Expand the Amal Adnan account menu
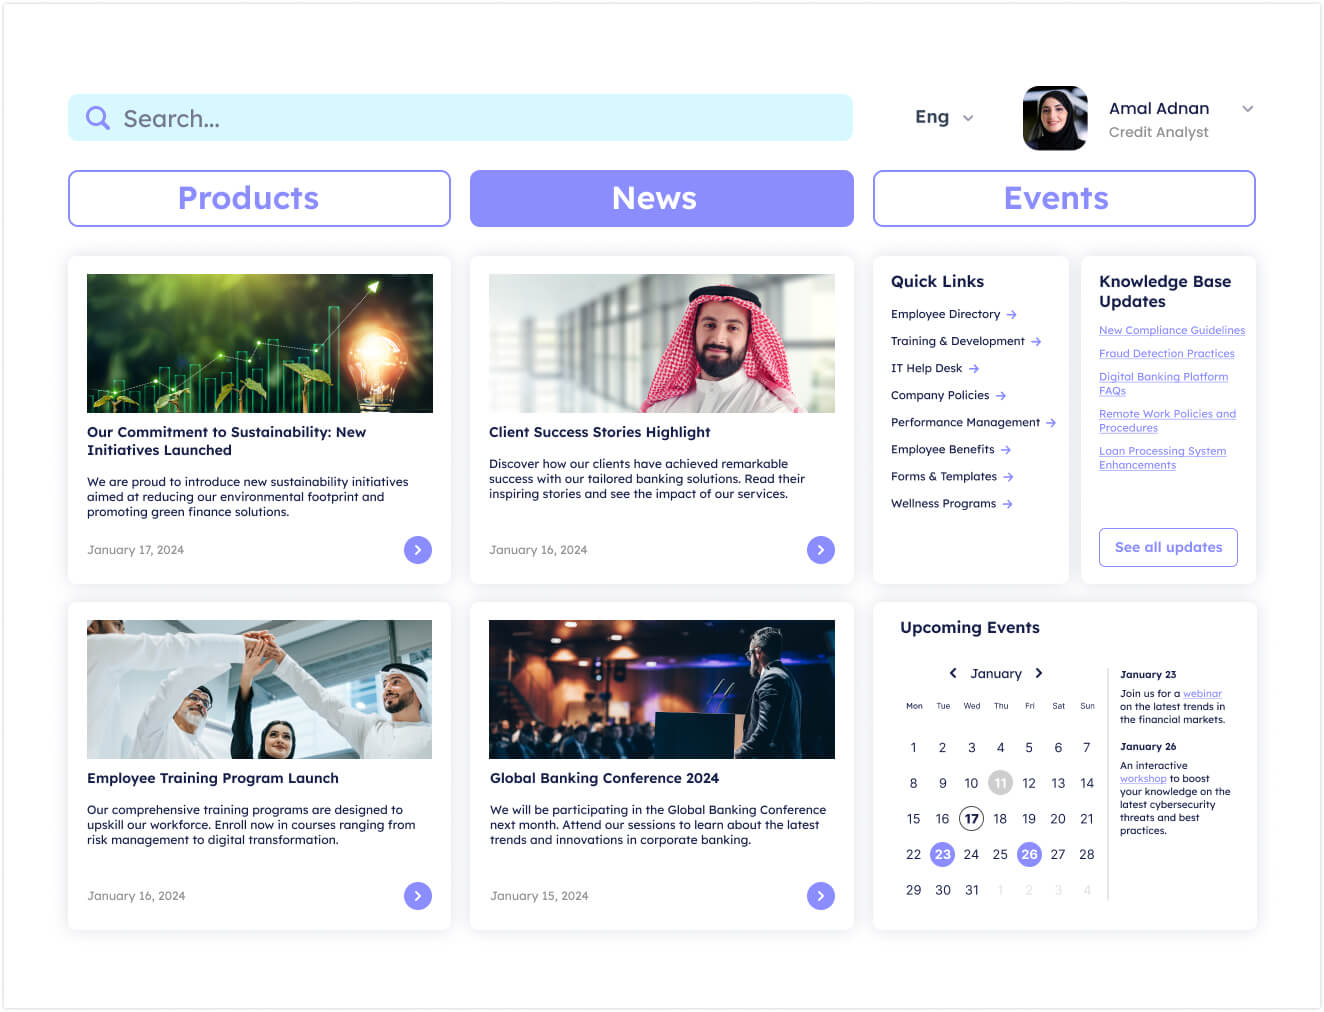This screenshot has height=1012, width=1324. 1247,109
